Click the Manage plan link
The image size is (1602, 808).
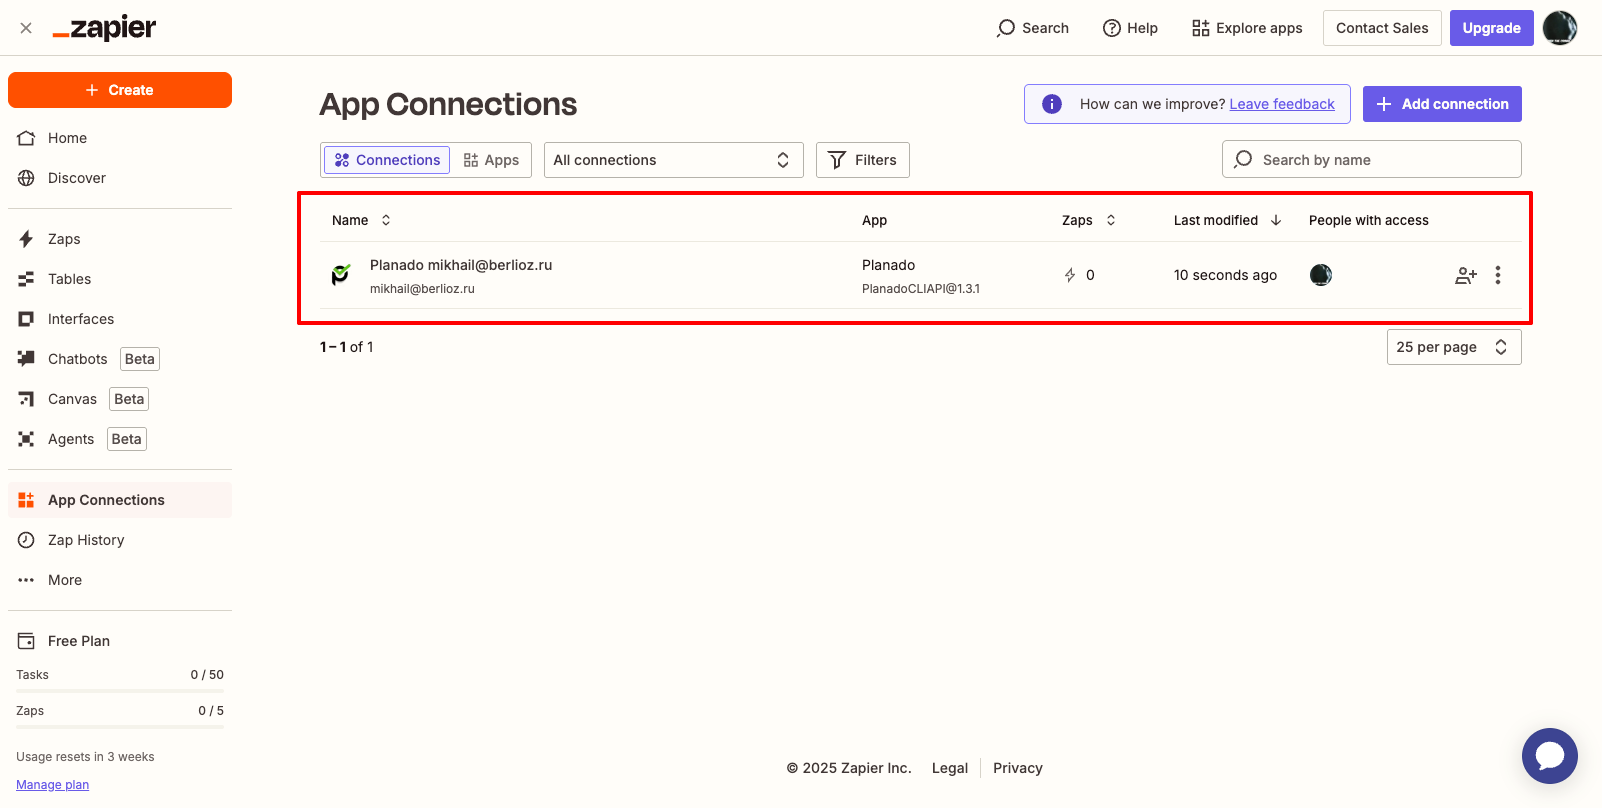[52, 785]
